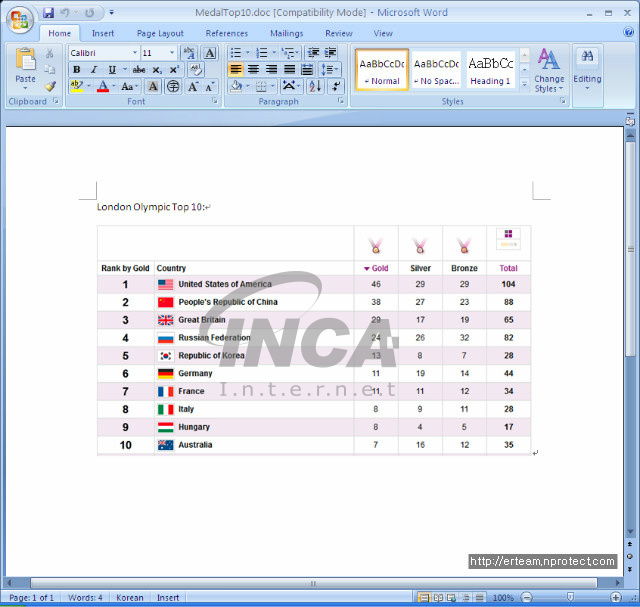The height and width of the screenshot is (607, 640).
Task: Click the vertical scrollbar thumb
Action: (631, 249)
